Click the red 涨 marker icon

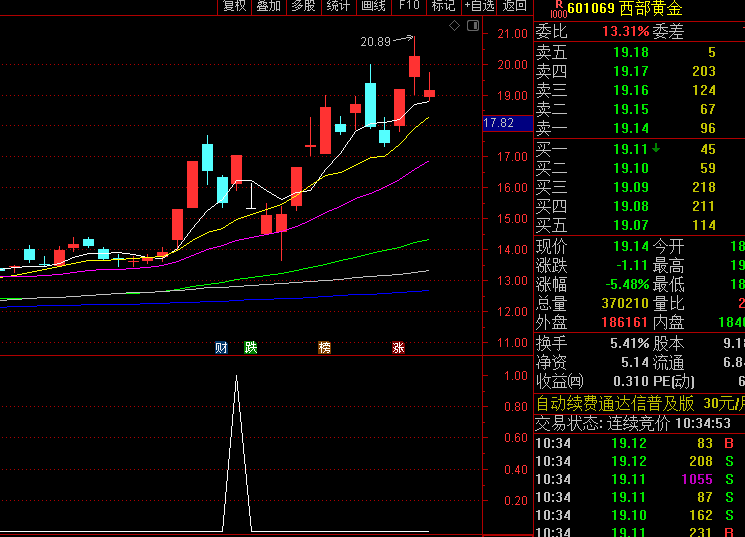[398, 348]
